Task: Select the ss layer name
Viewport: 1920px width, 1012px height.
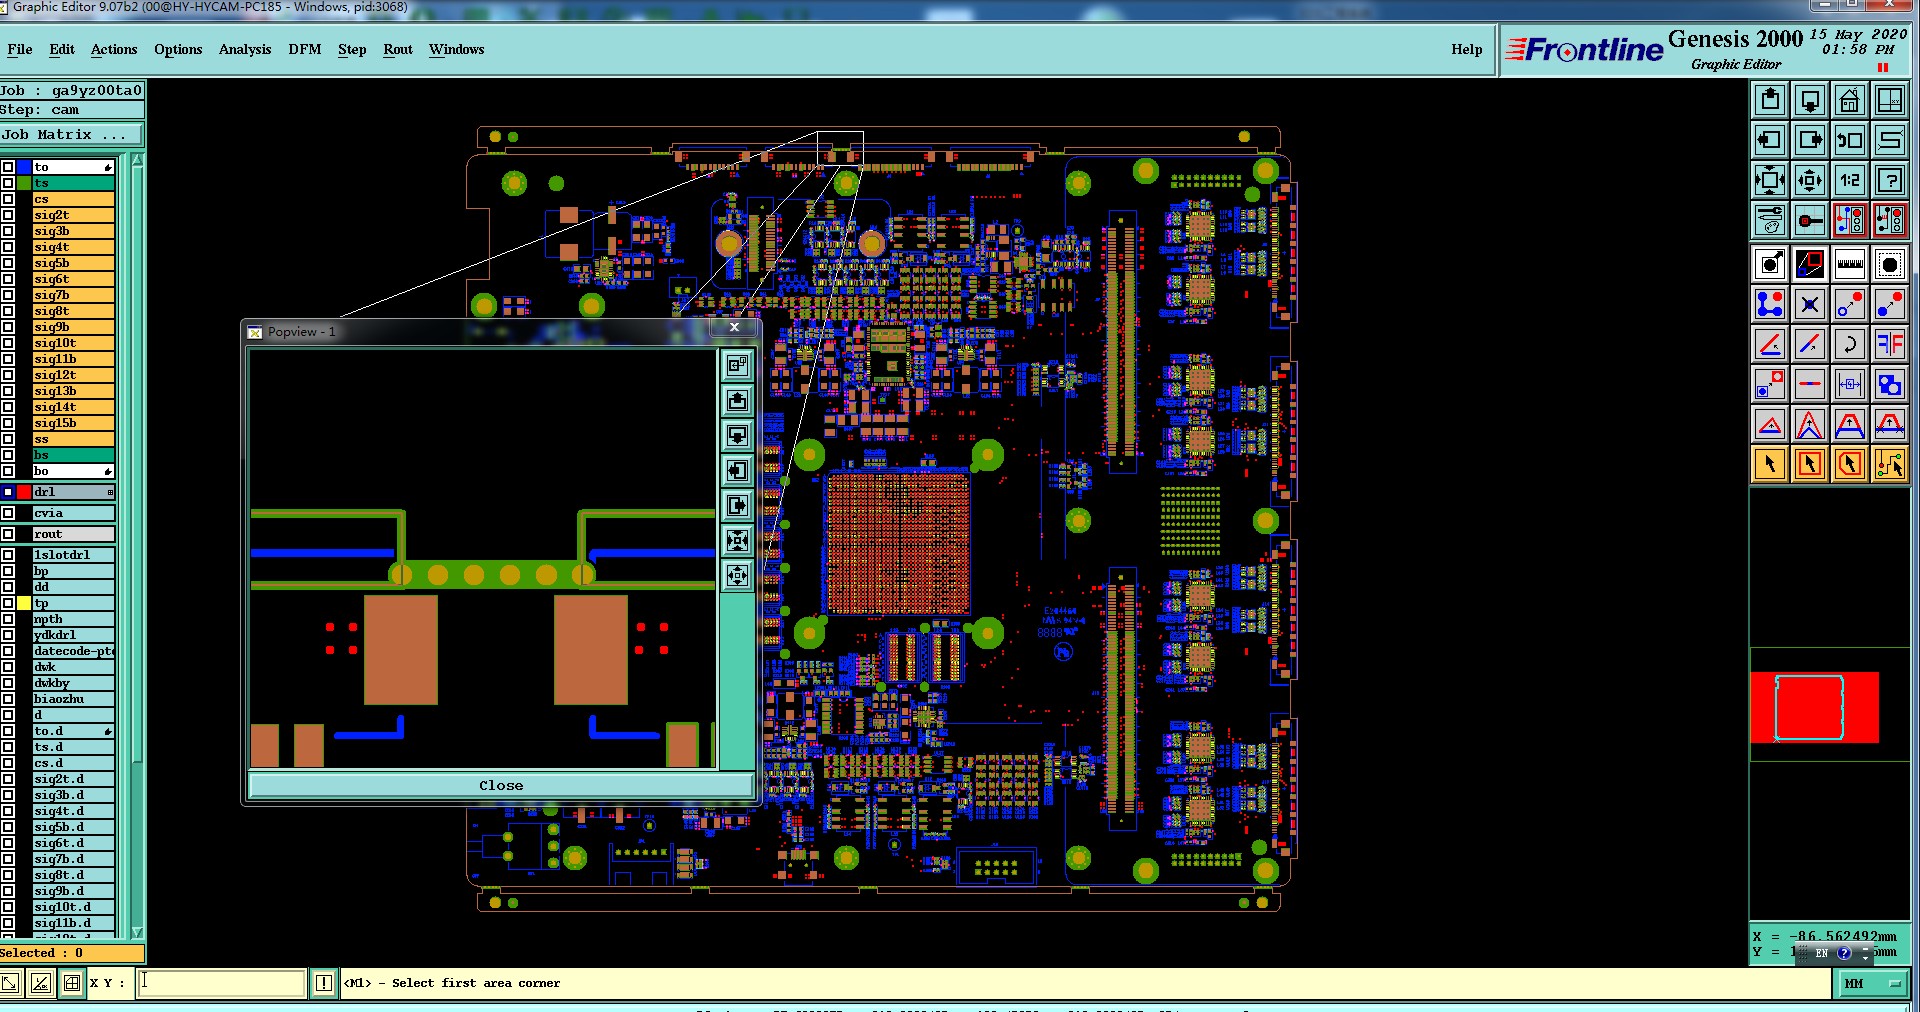Action: (x=73, y=439)
